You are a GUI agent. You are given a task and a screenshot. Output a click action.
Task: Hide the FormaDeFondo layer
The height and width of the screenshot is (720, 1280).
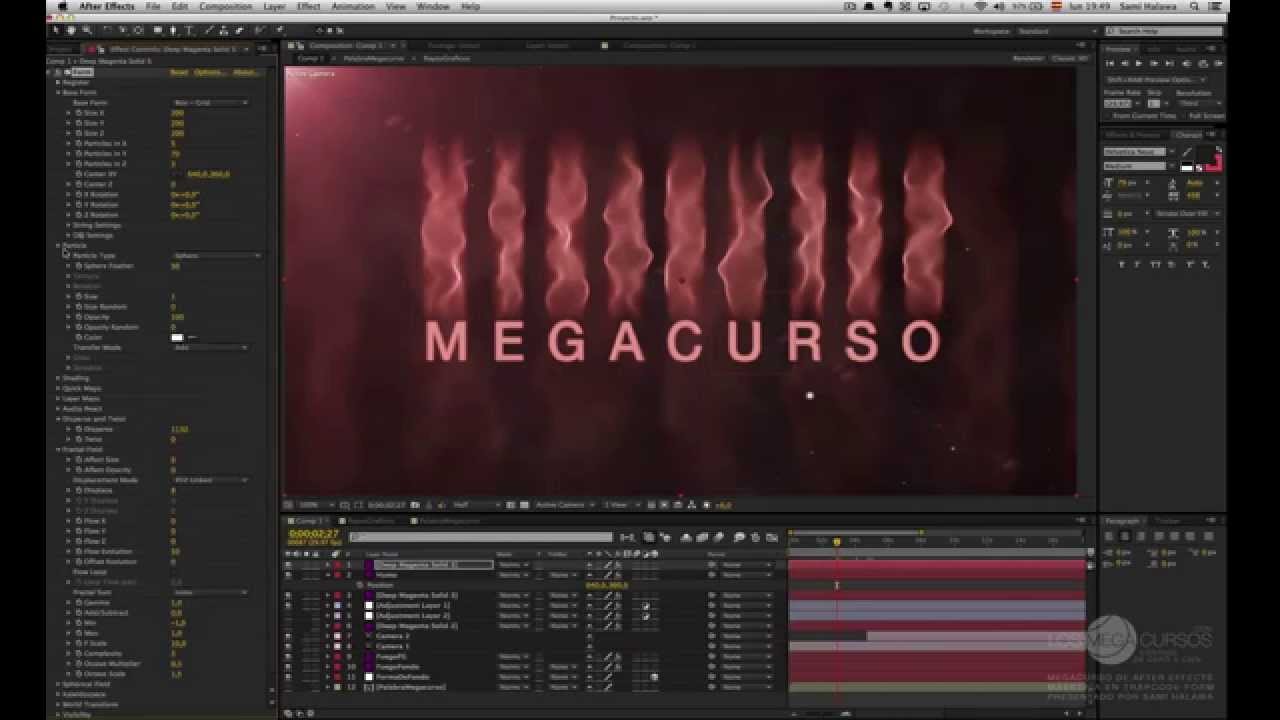coord(288,677)
